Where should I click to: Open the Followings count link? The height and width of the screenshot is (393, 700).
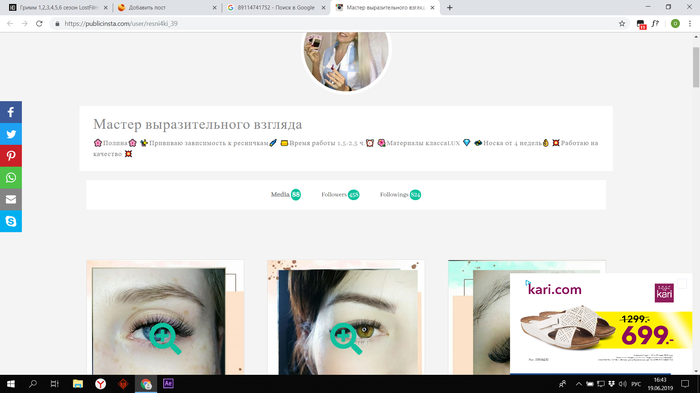tap(400, 195)
